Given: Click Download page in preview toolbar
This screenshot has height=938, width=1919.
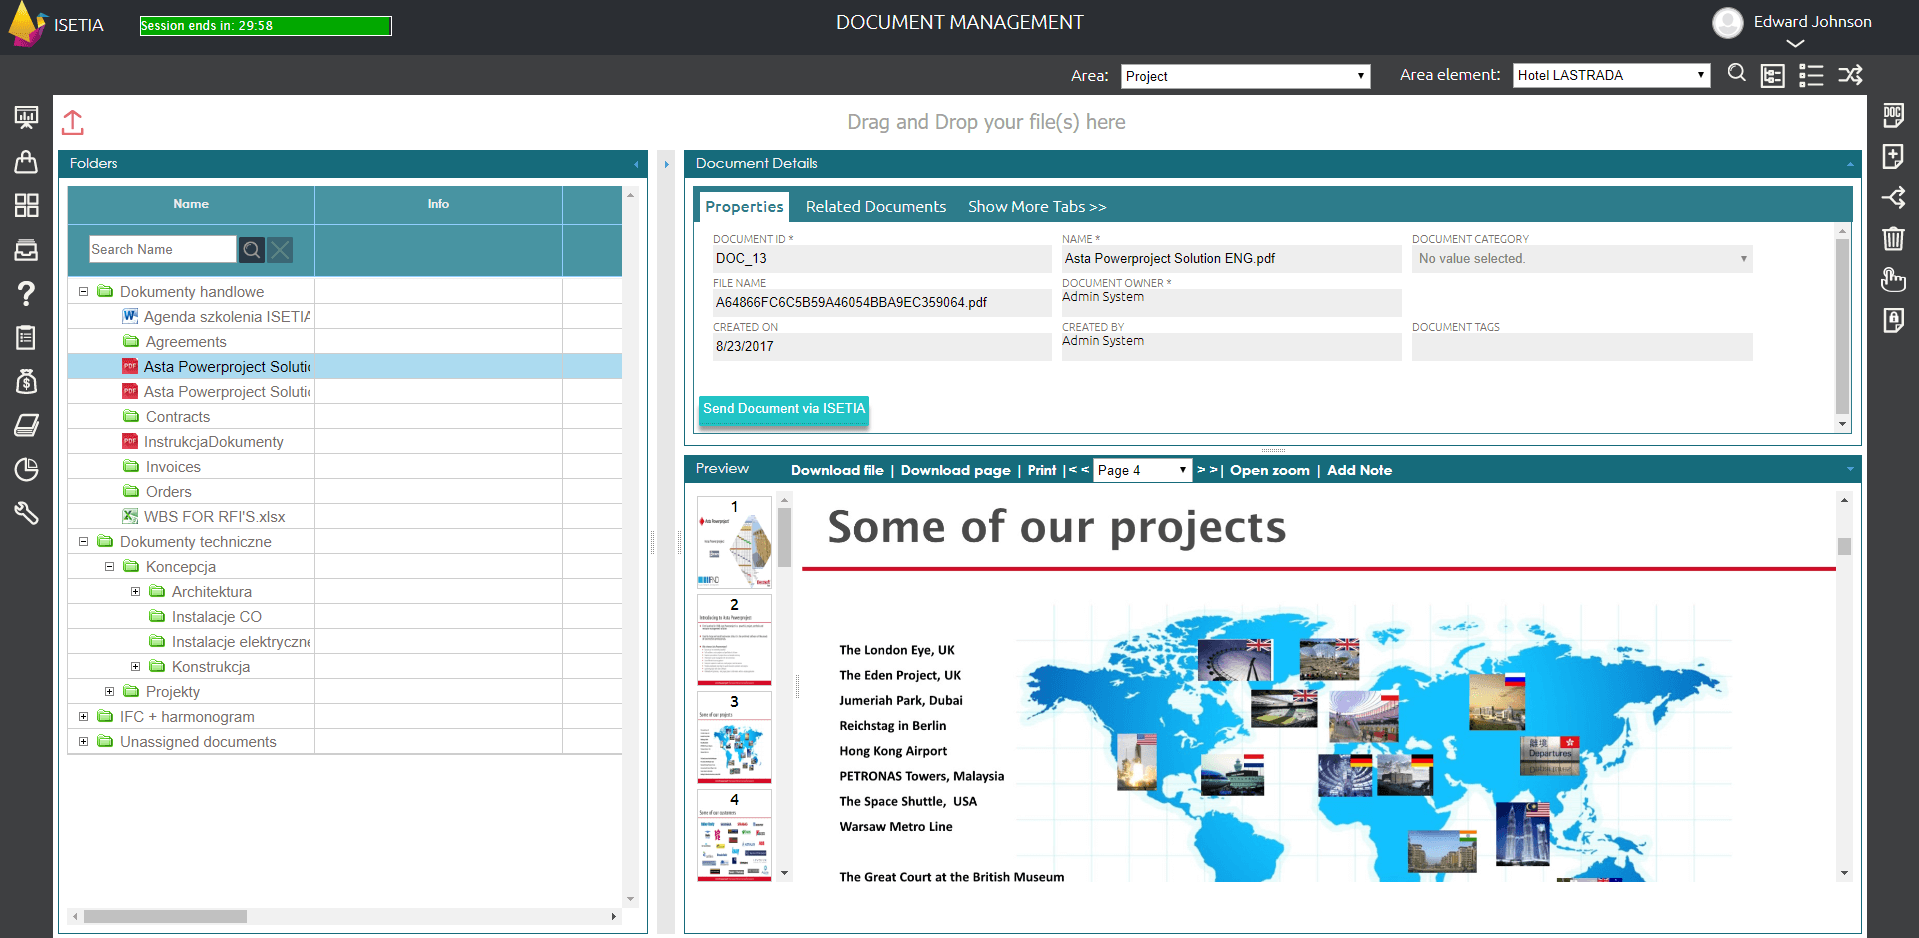Looking at the screenshot, I should click(955, 470).
